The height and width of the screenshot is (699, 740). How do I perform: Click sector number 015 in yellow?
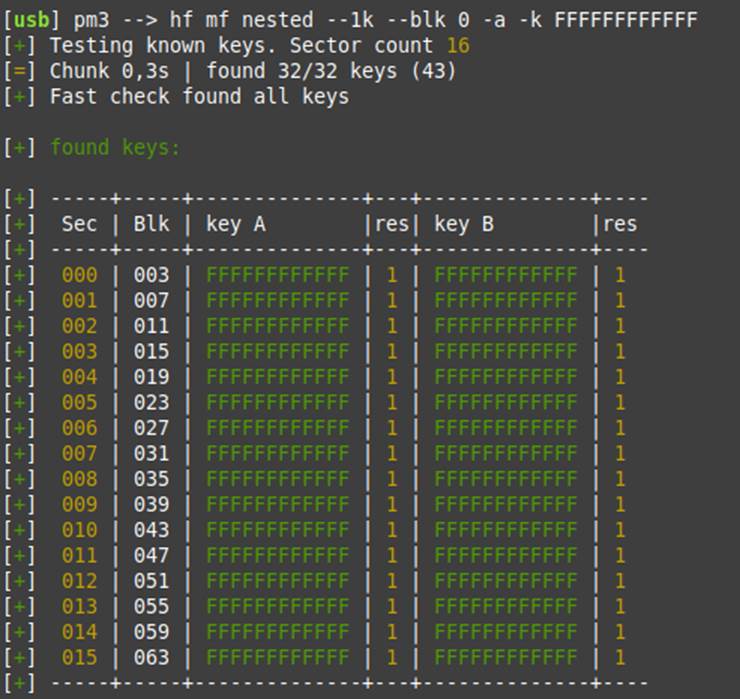click(x=79, y=657)
